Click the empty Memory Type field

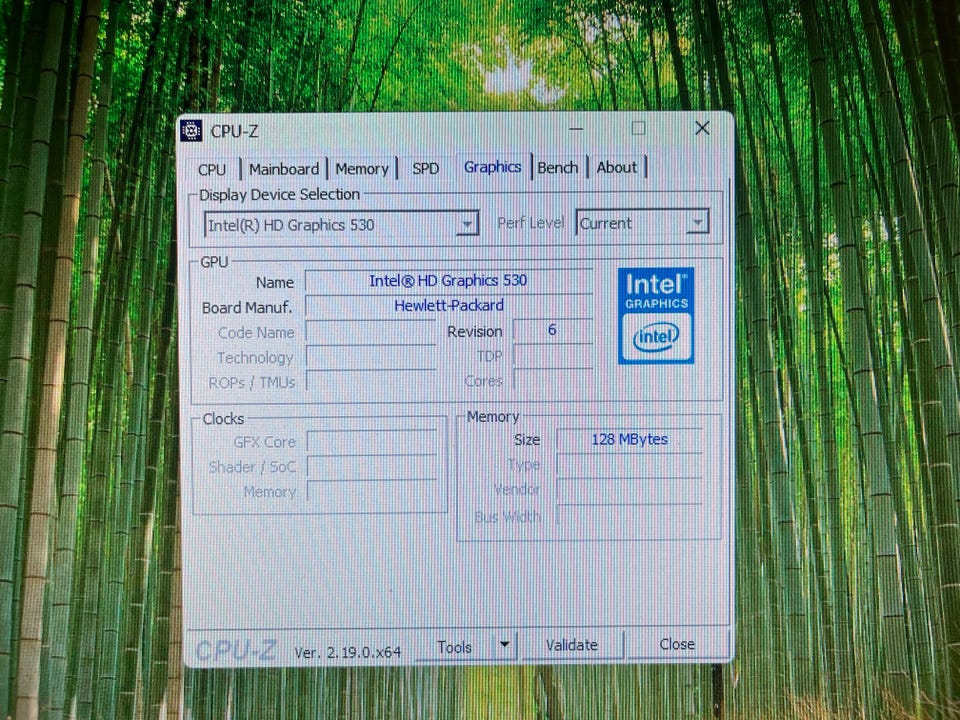[629, 465]
